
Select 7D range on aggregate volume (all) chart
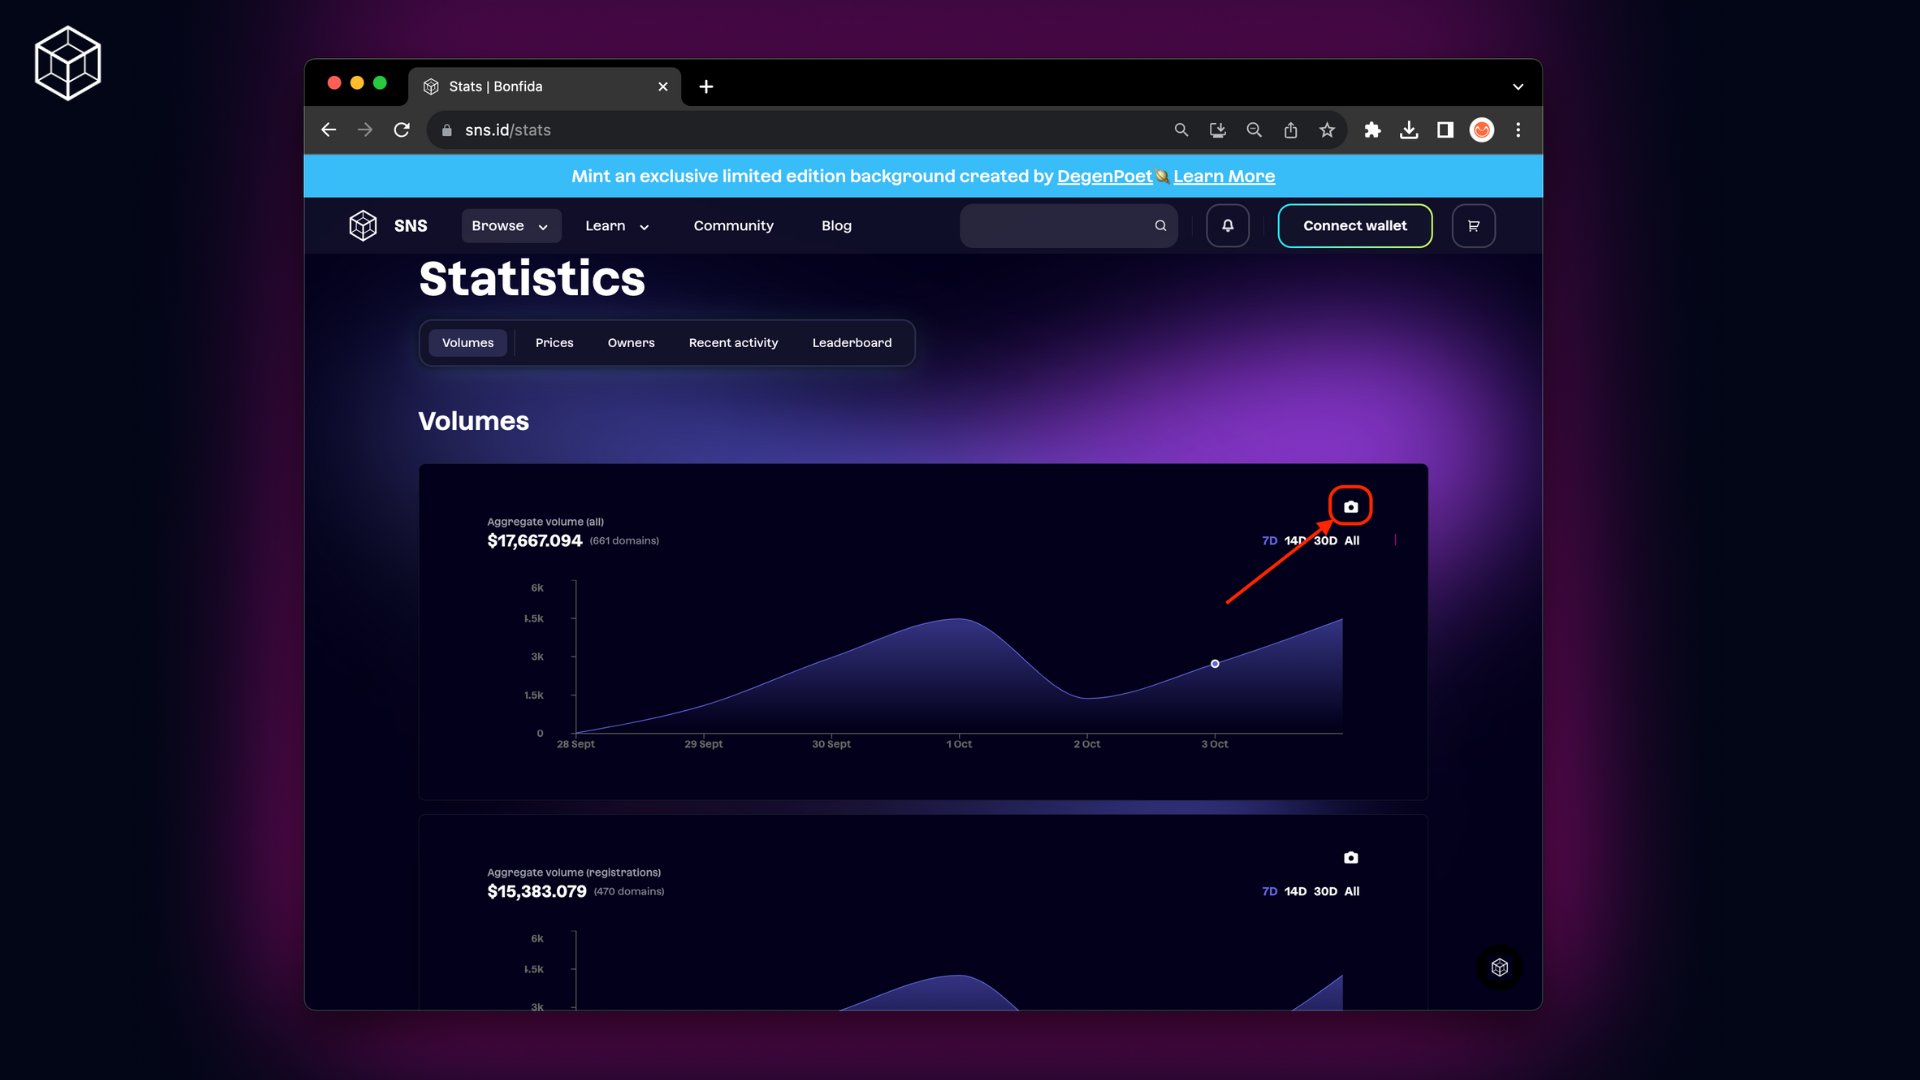pyautogui.click(x=1269, y=541)
